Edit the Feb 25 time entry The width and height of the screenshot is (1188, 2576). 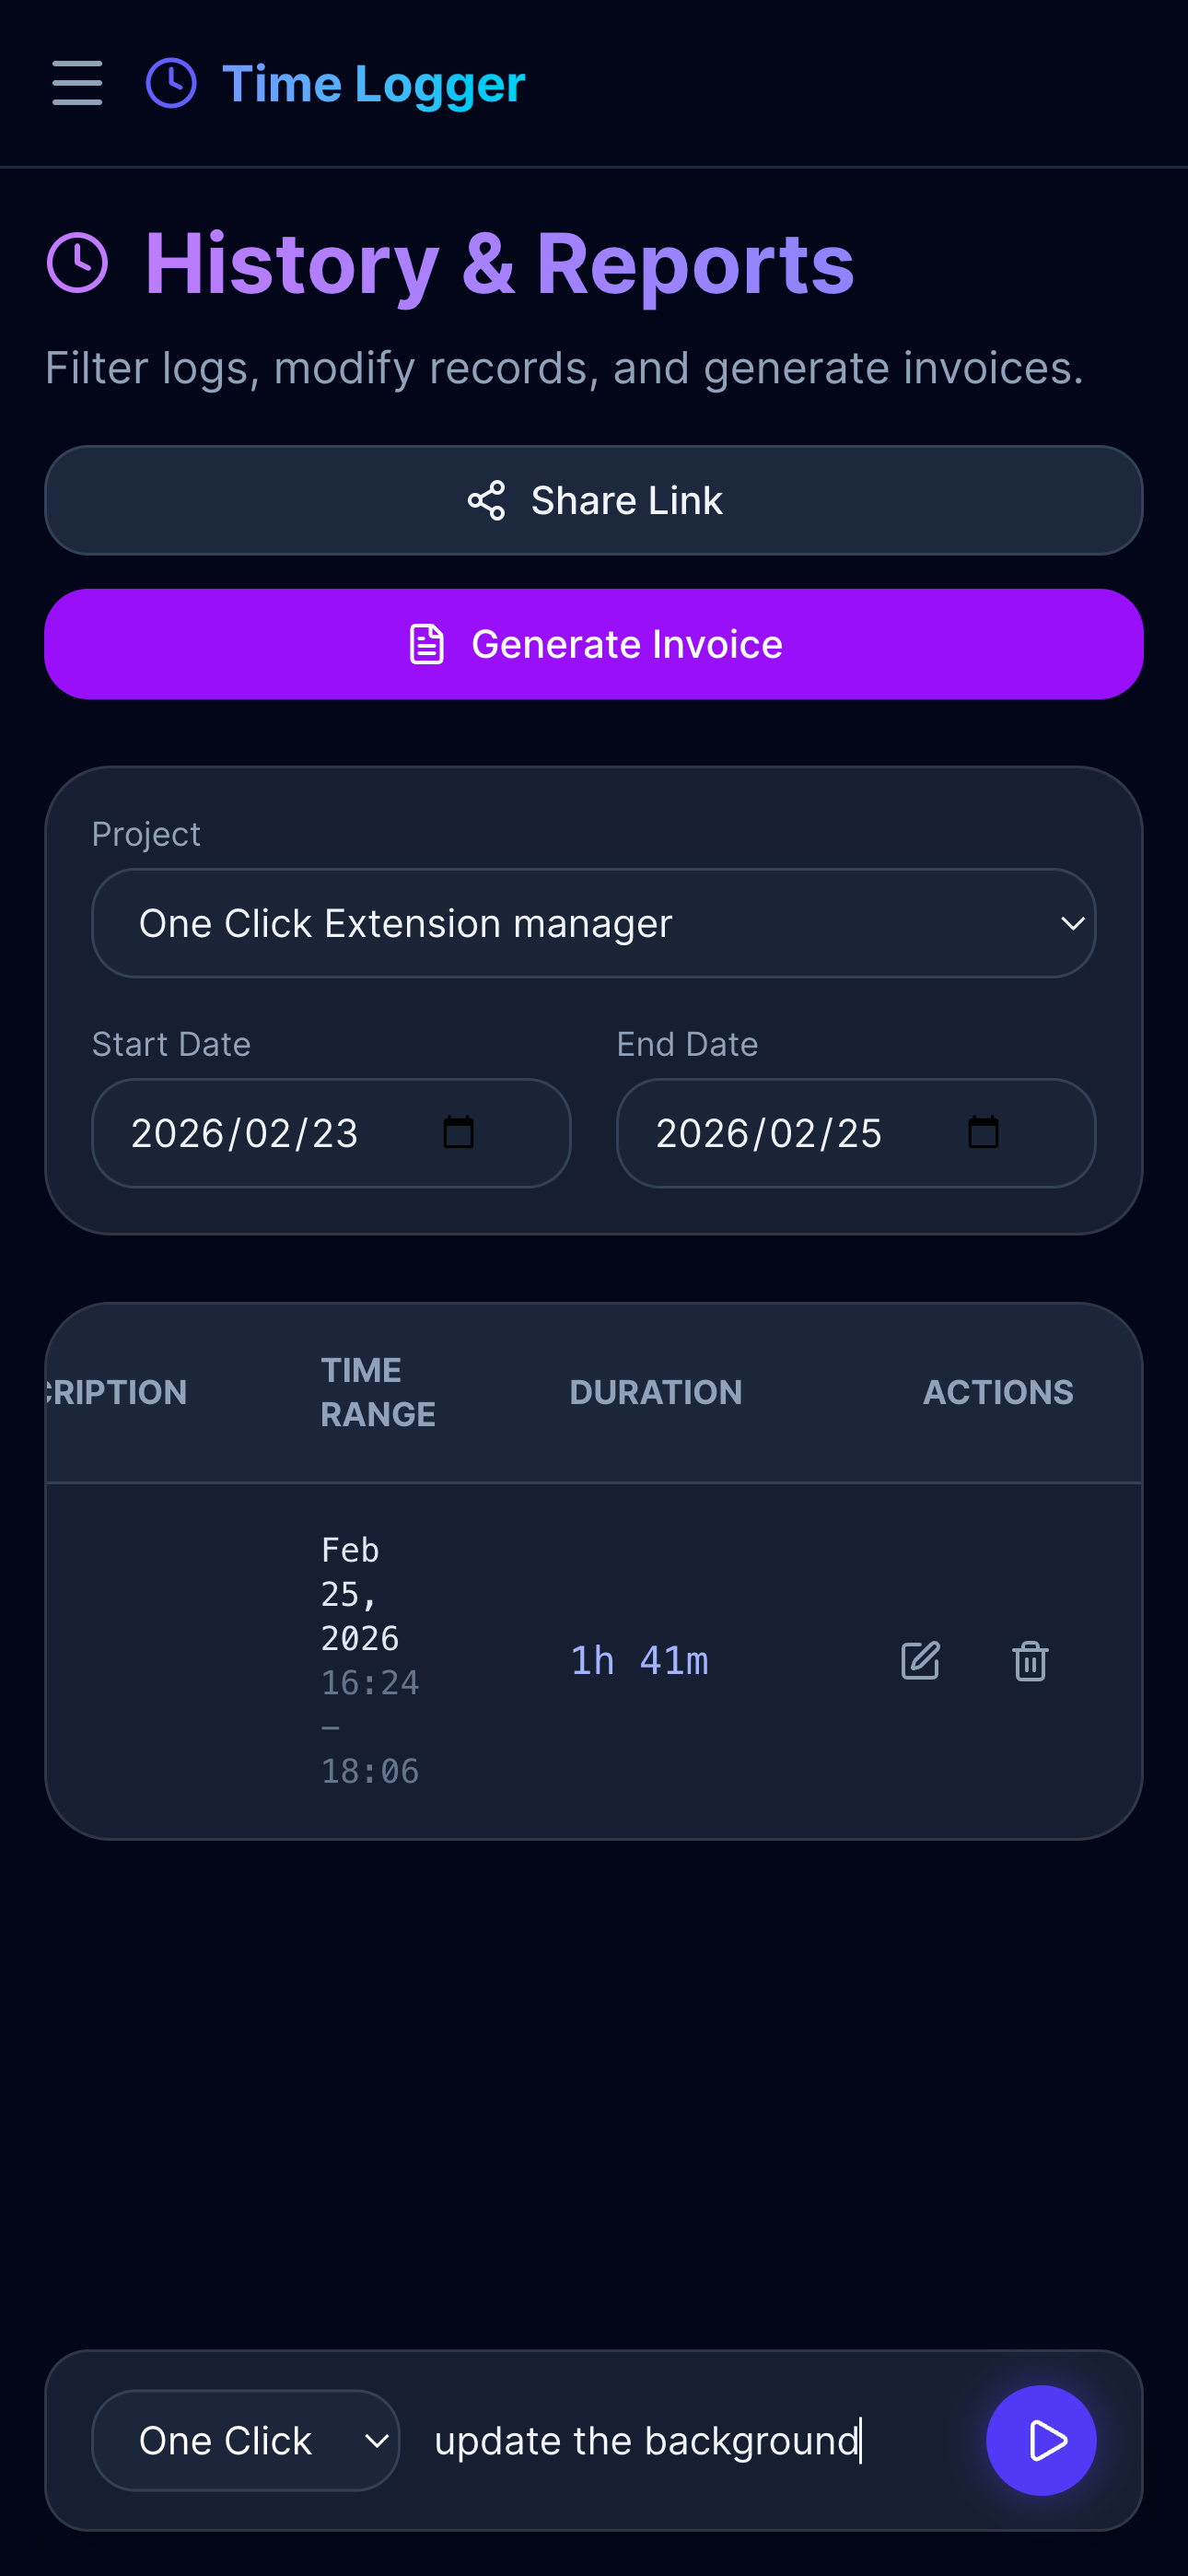[919, 1659]
